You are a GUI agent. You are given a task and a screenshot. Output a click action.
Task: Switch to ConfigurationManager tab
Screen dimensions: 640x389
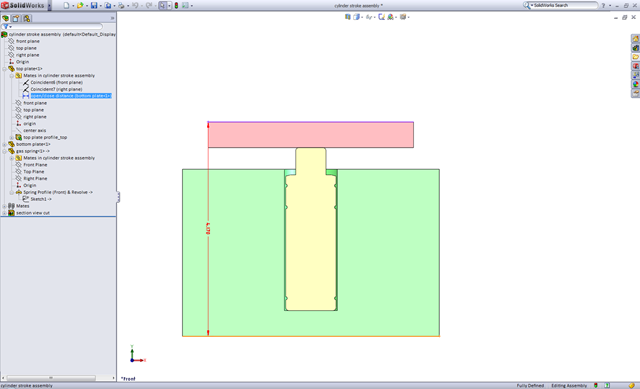27,18
